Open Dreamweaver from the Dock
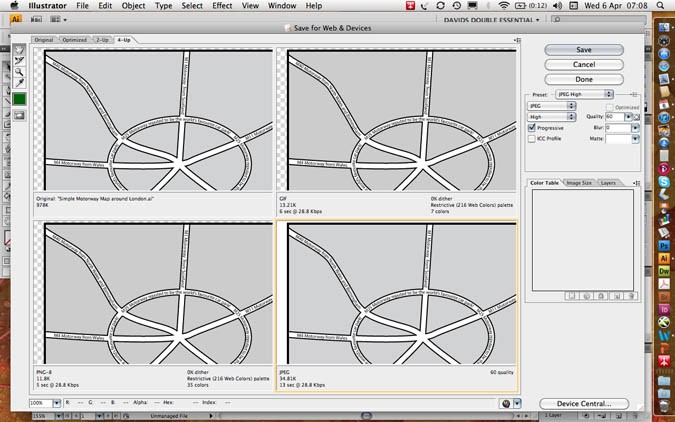This screenshot has width=675, height=422. (662, 270)
